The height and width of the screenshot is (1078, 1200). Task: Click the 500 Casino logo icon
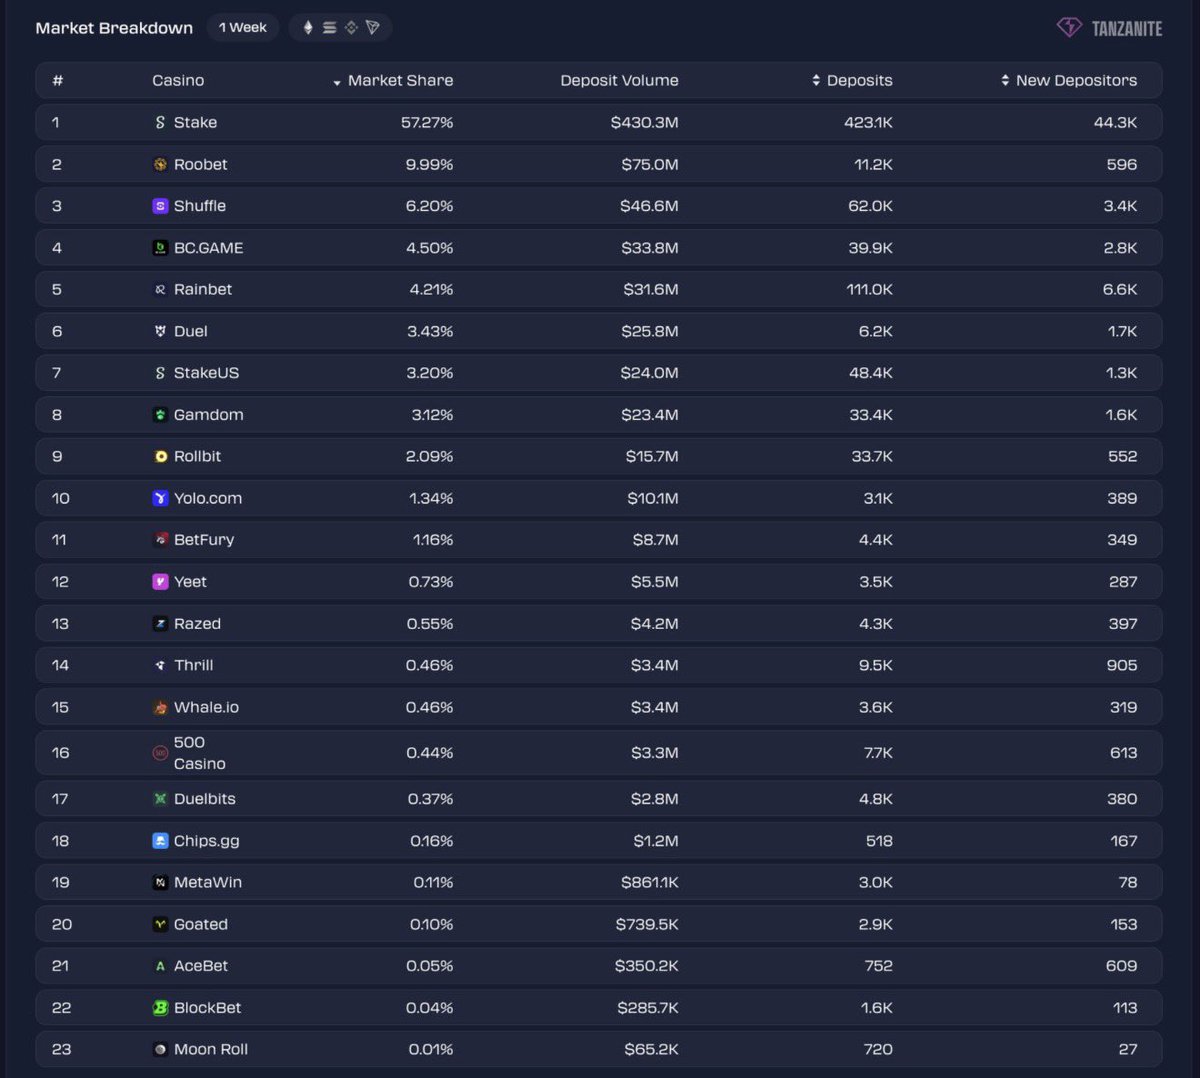coord(160,753)
